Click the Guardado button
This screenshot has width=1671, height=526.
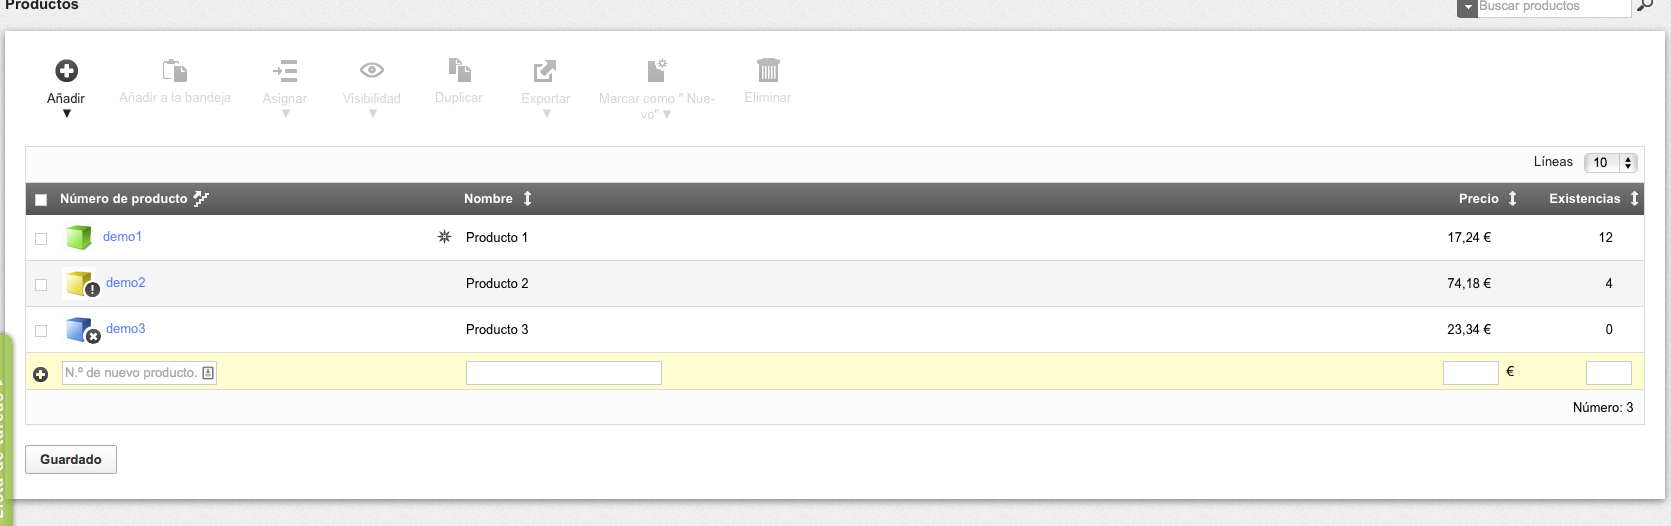point(71,460)
